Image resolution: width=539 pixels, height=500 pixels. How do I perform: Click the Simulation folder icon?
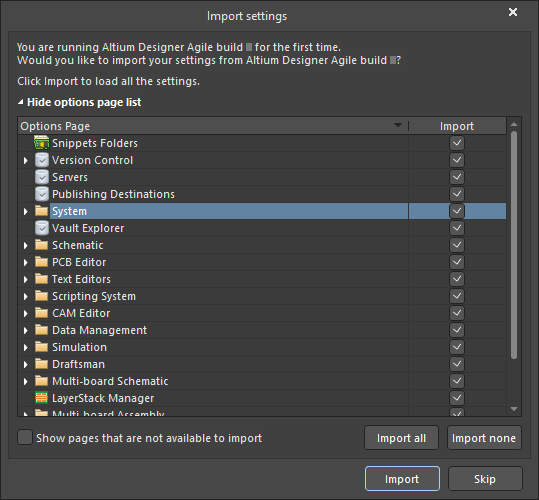pos(42,347)
